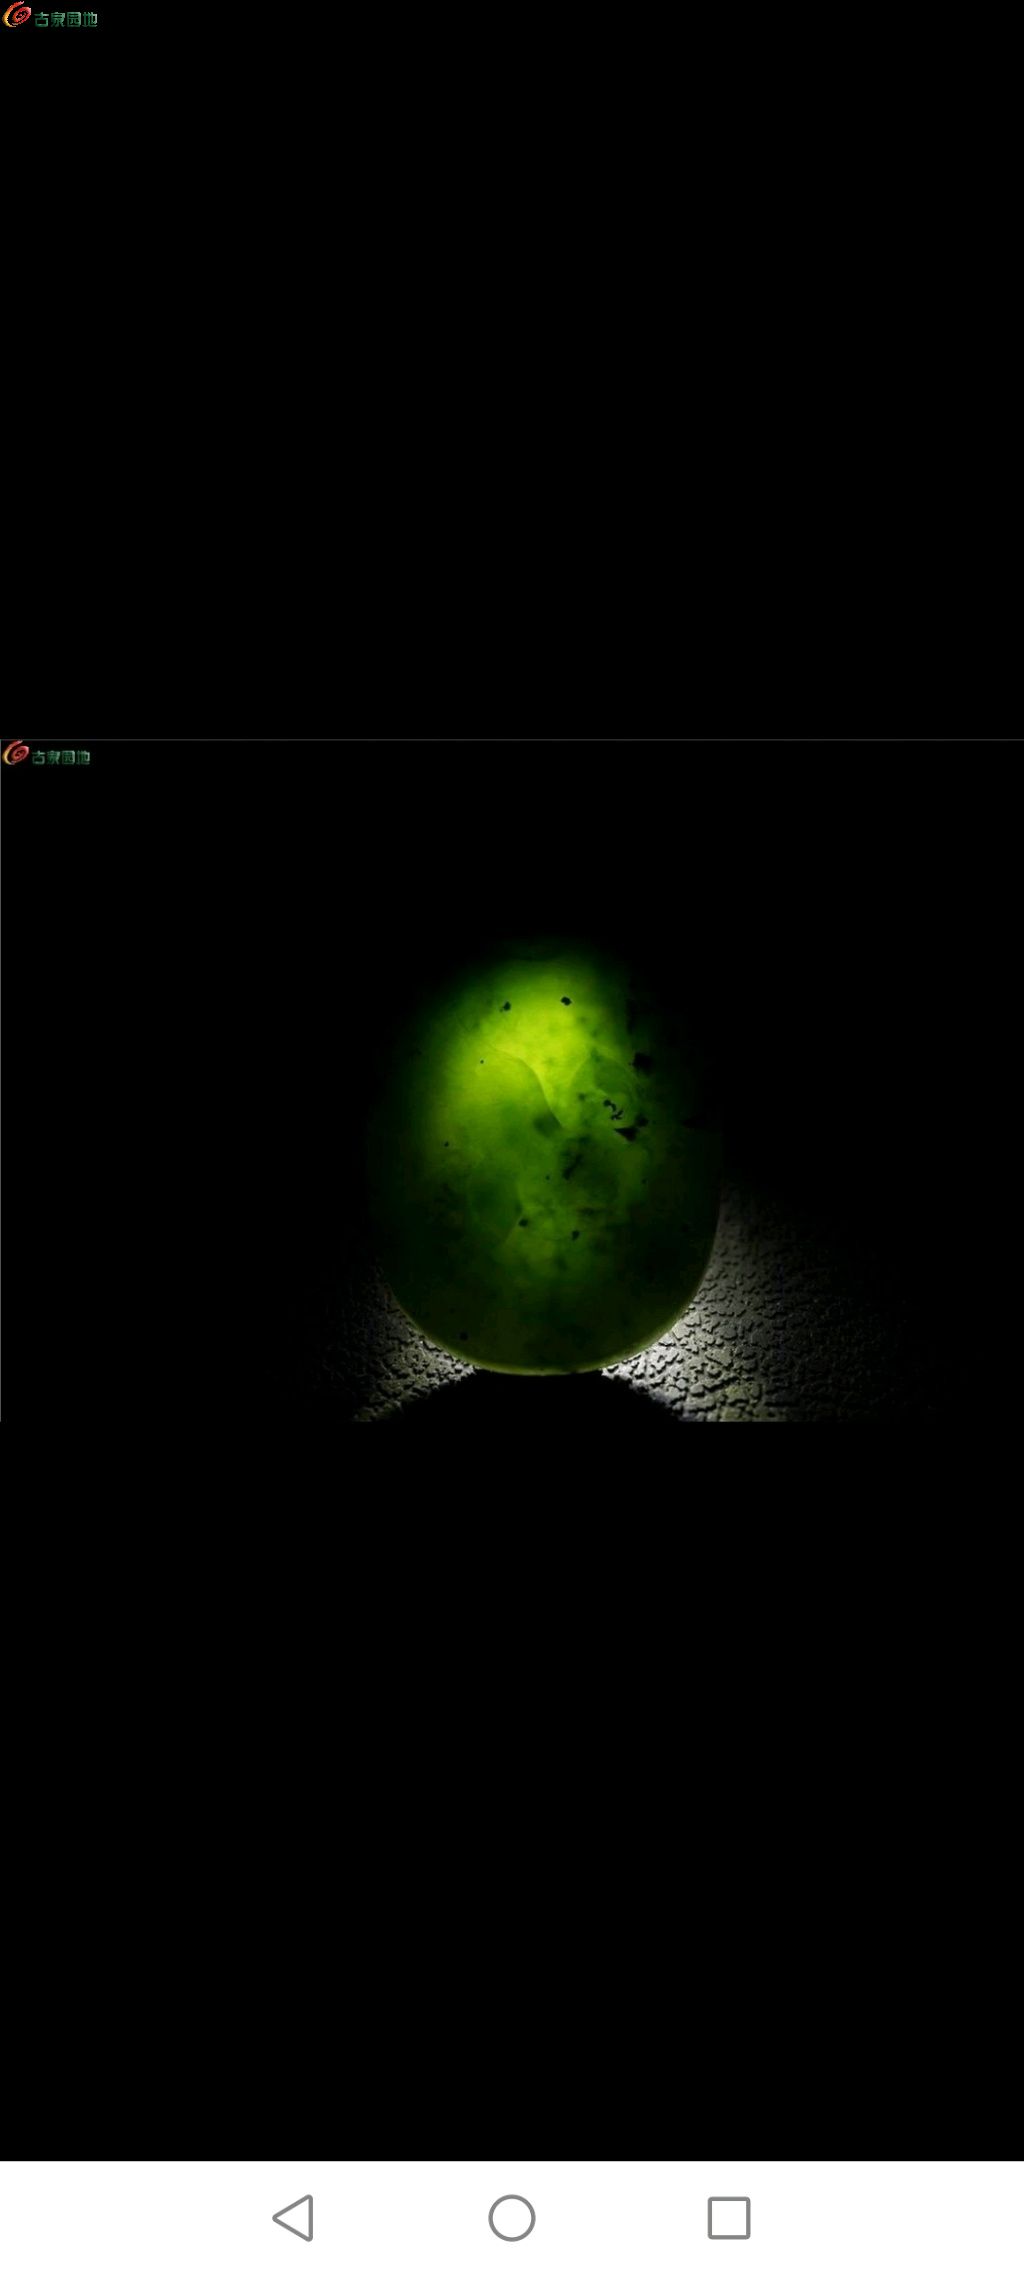
Task: Tap the Android home circle button
Action: pos(512,2217)
